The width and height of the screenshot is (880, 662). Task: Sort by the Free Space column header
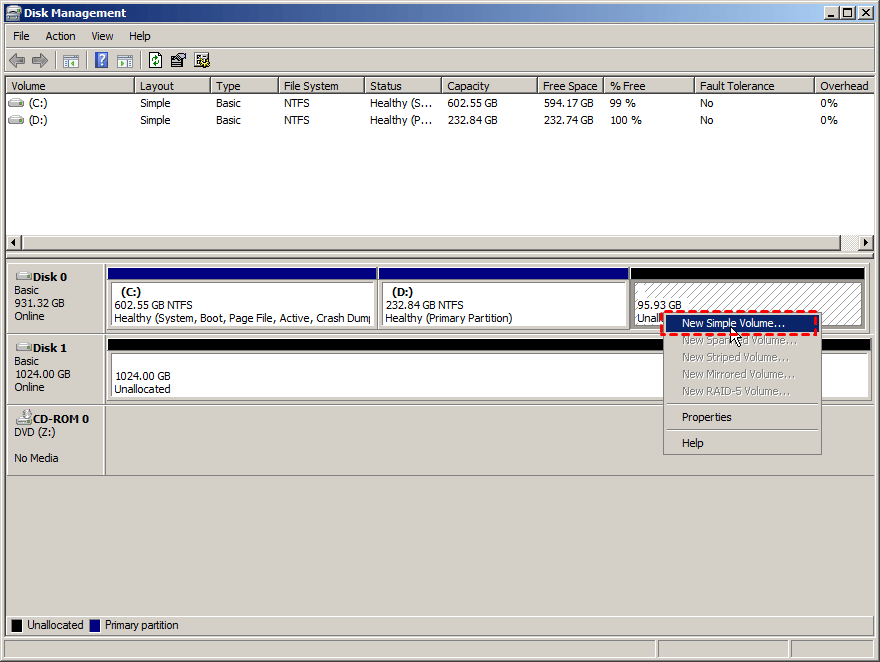[x=570, y=86]
